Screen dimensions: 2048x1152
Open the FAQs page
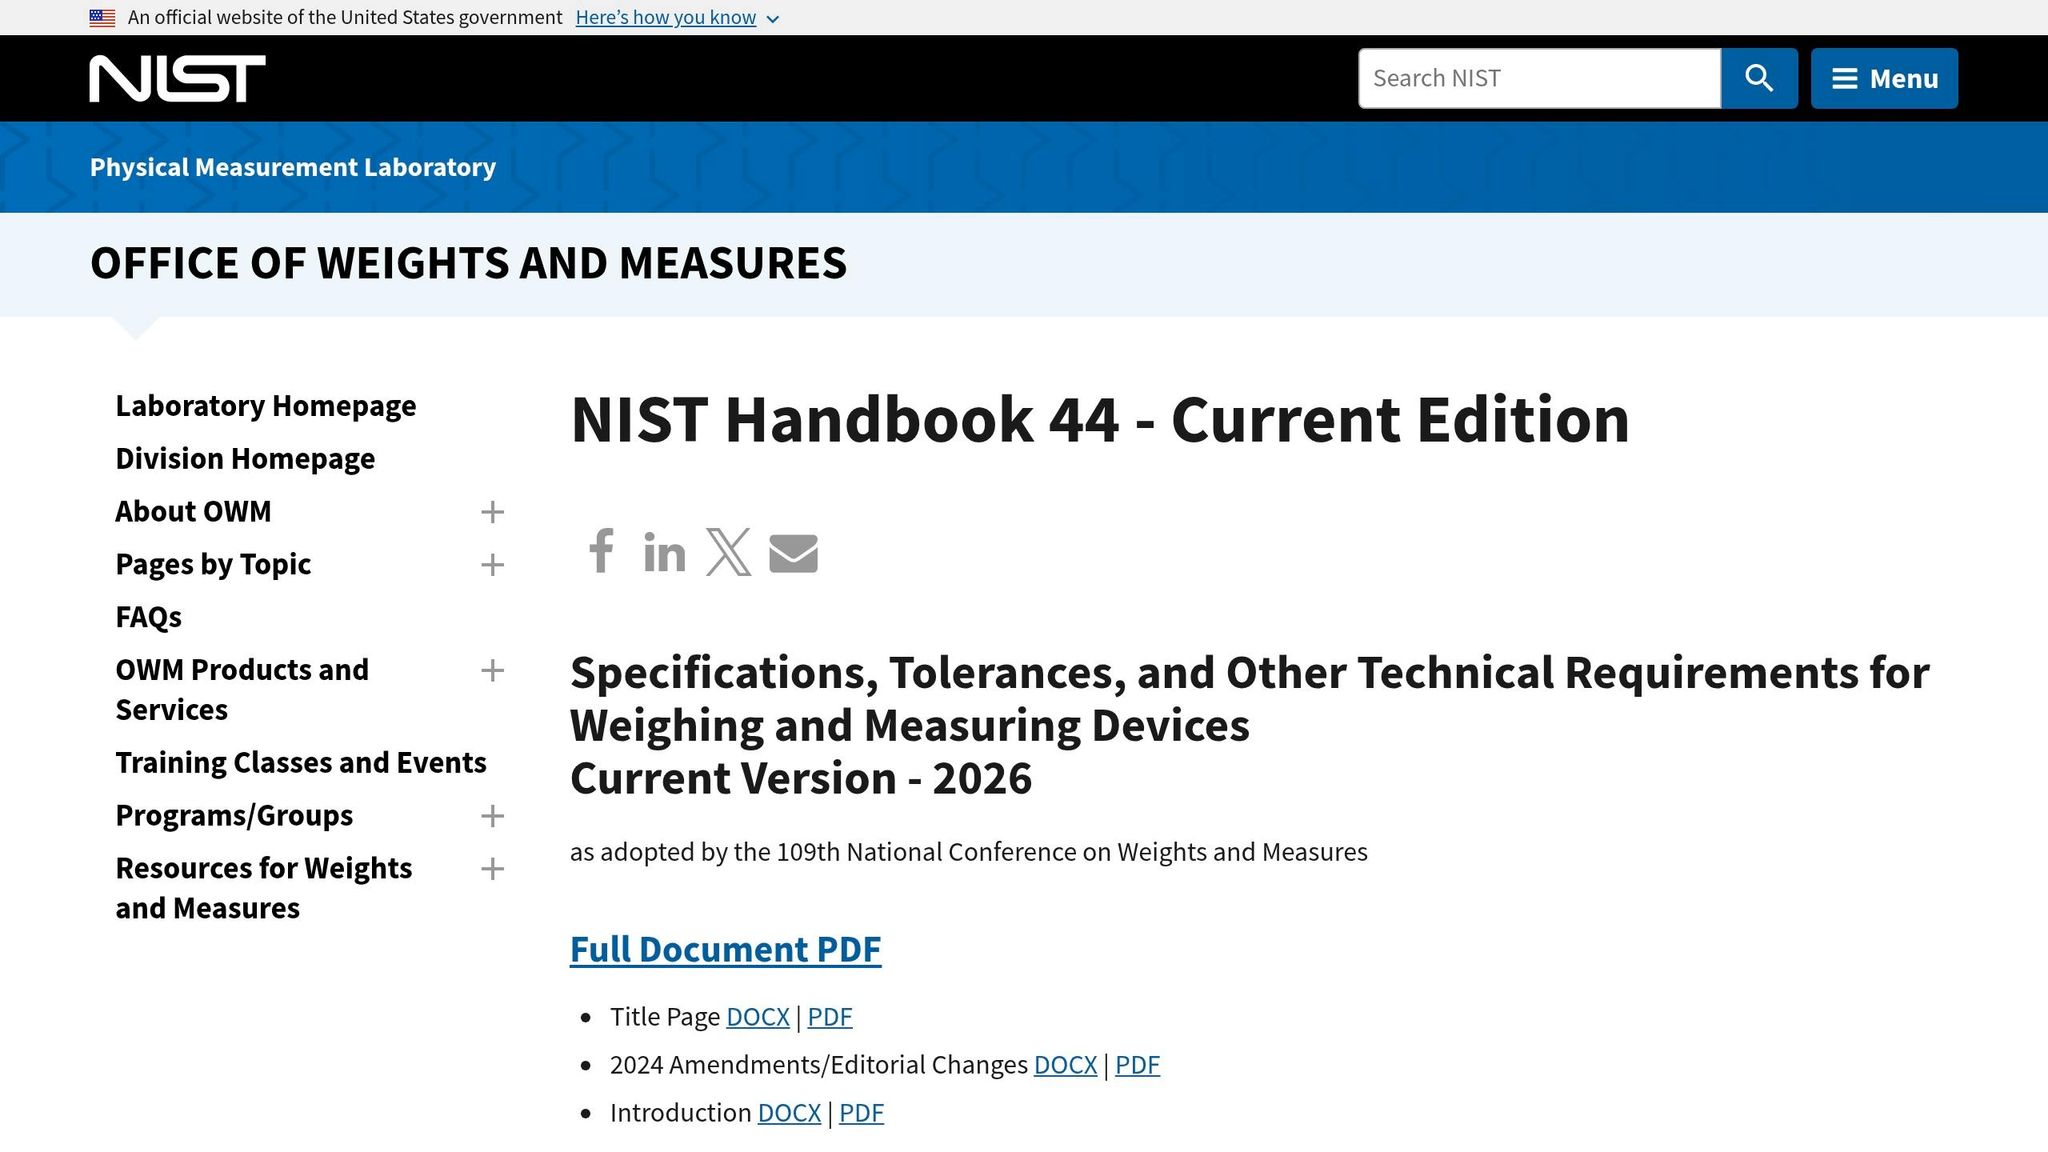tap(148, 617)
